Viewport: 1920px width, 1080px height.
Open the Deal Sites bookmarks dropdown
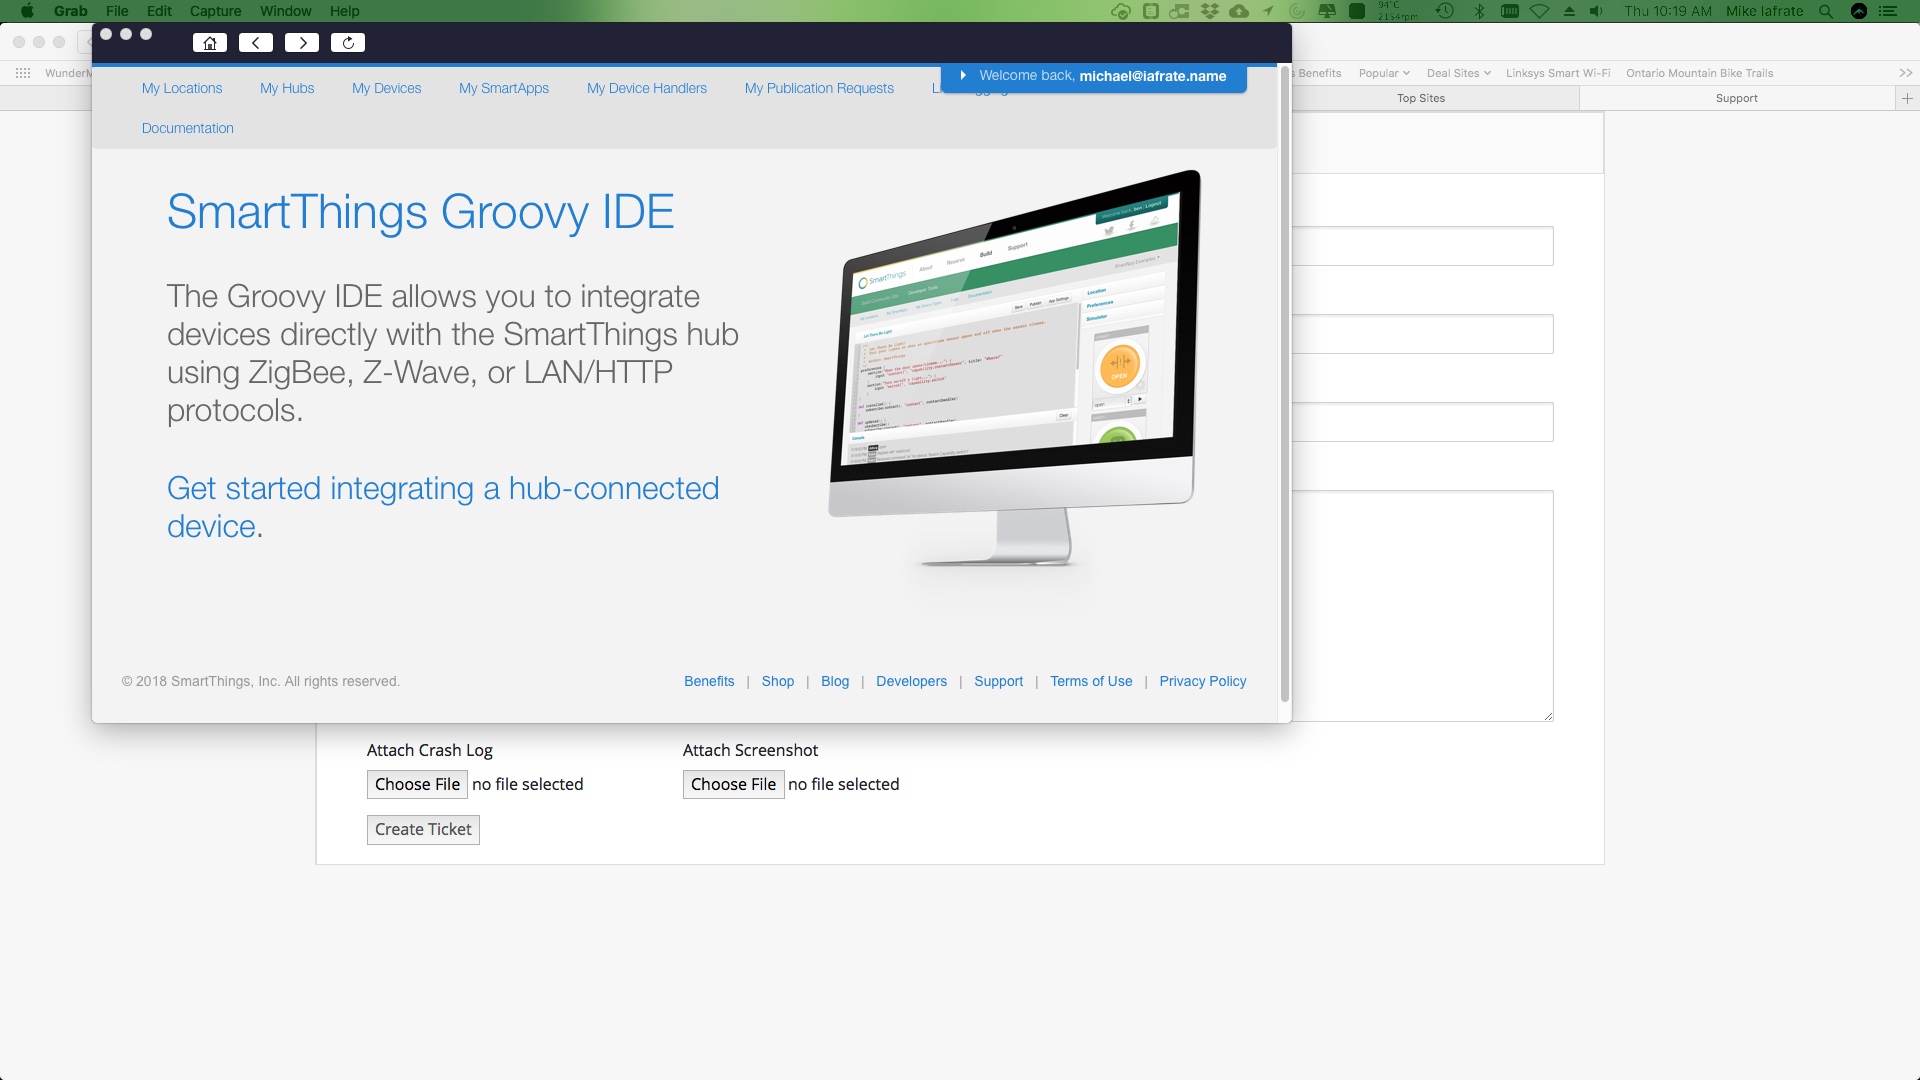point(1458,73)
